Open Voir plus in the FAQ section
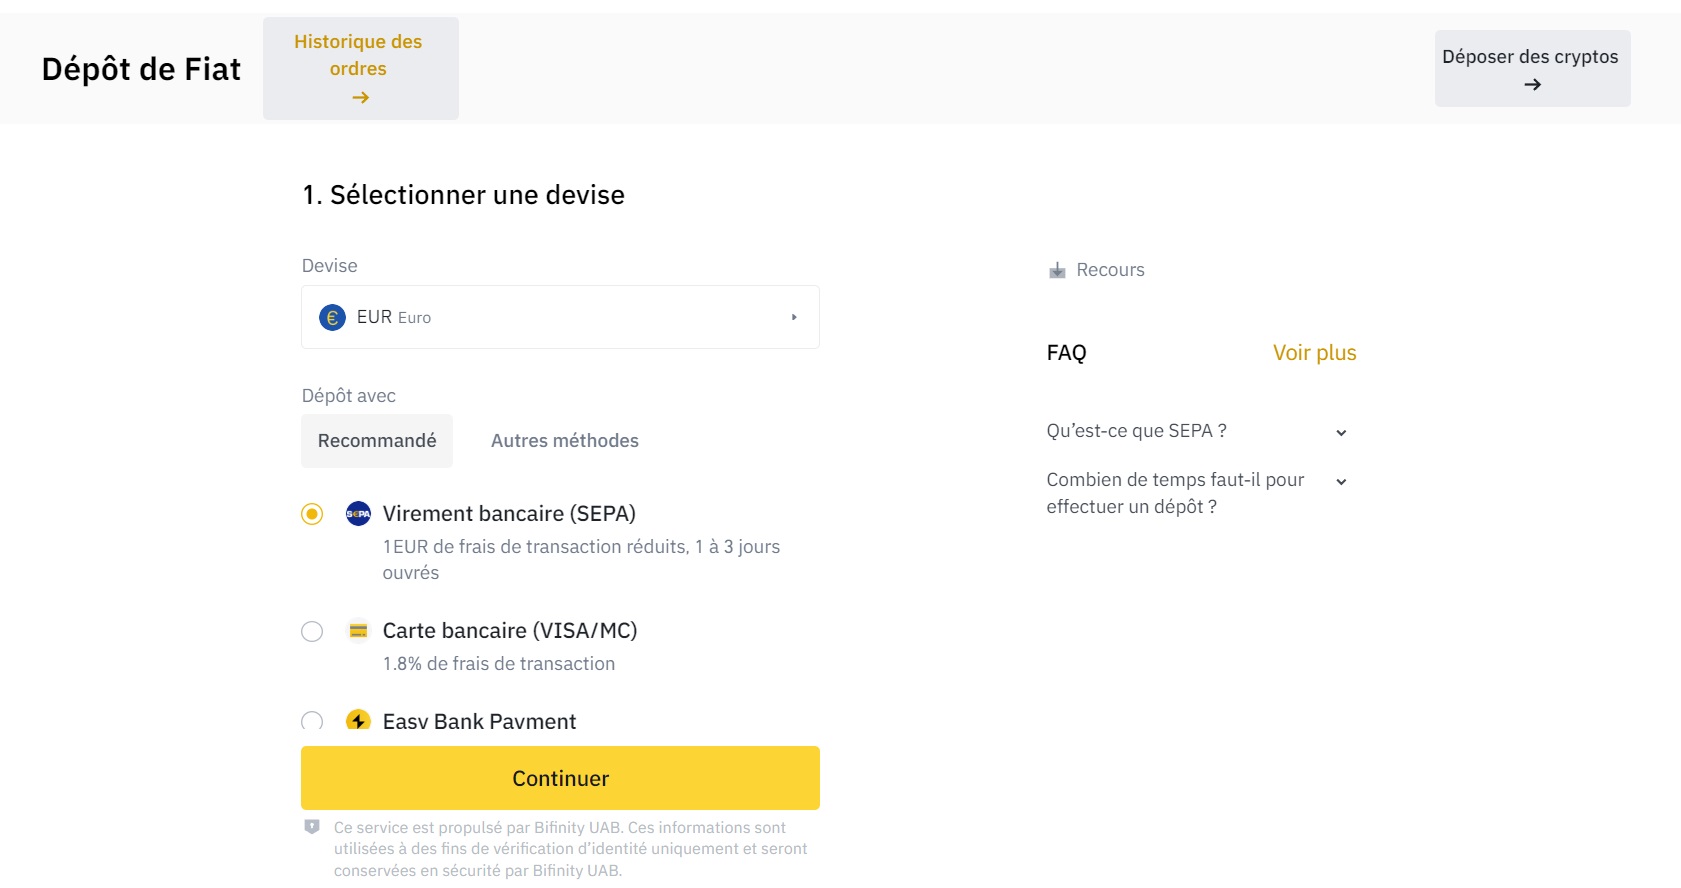 [1314, 352]
